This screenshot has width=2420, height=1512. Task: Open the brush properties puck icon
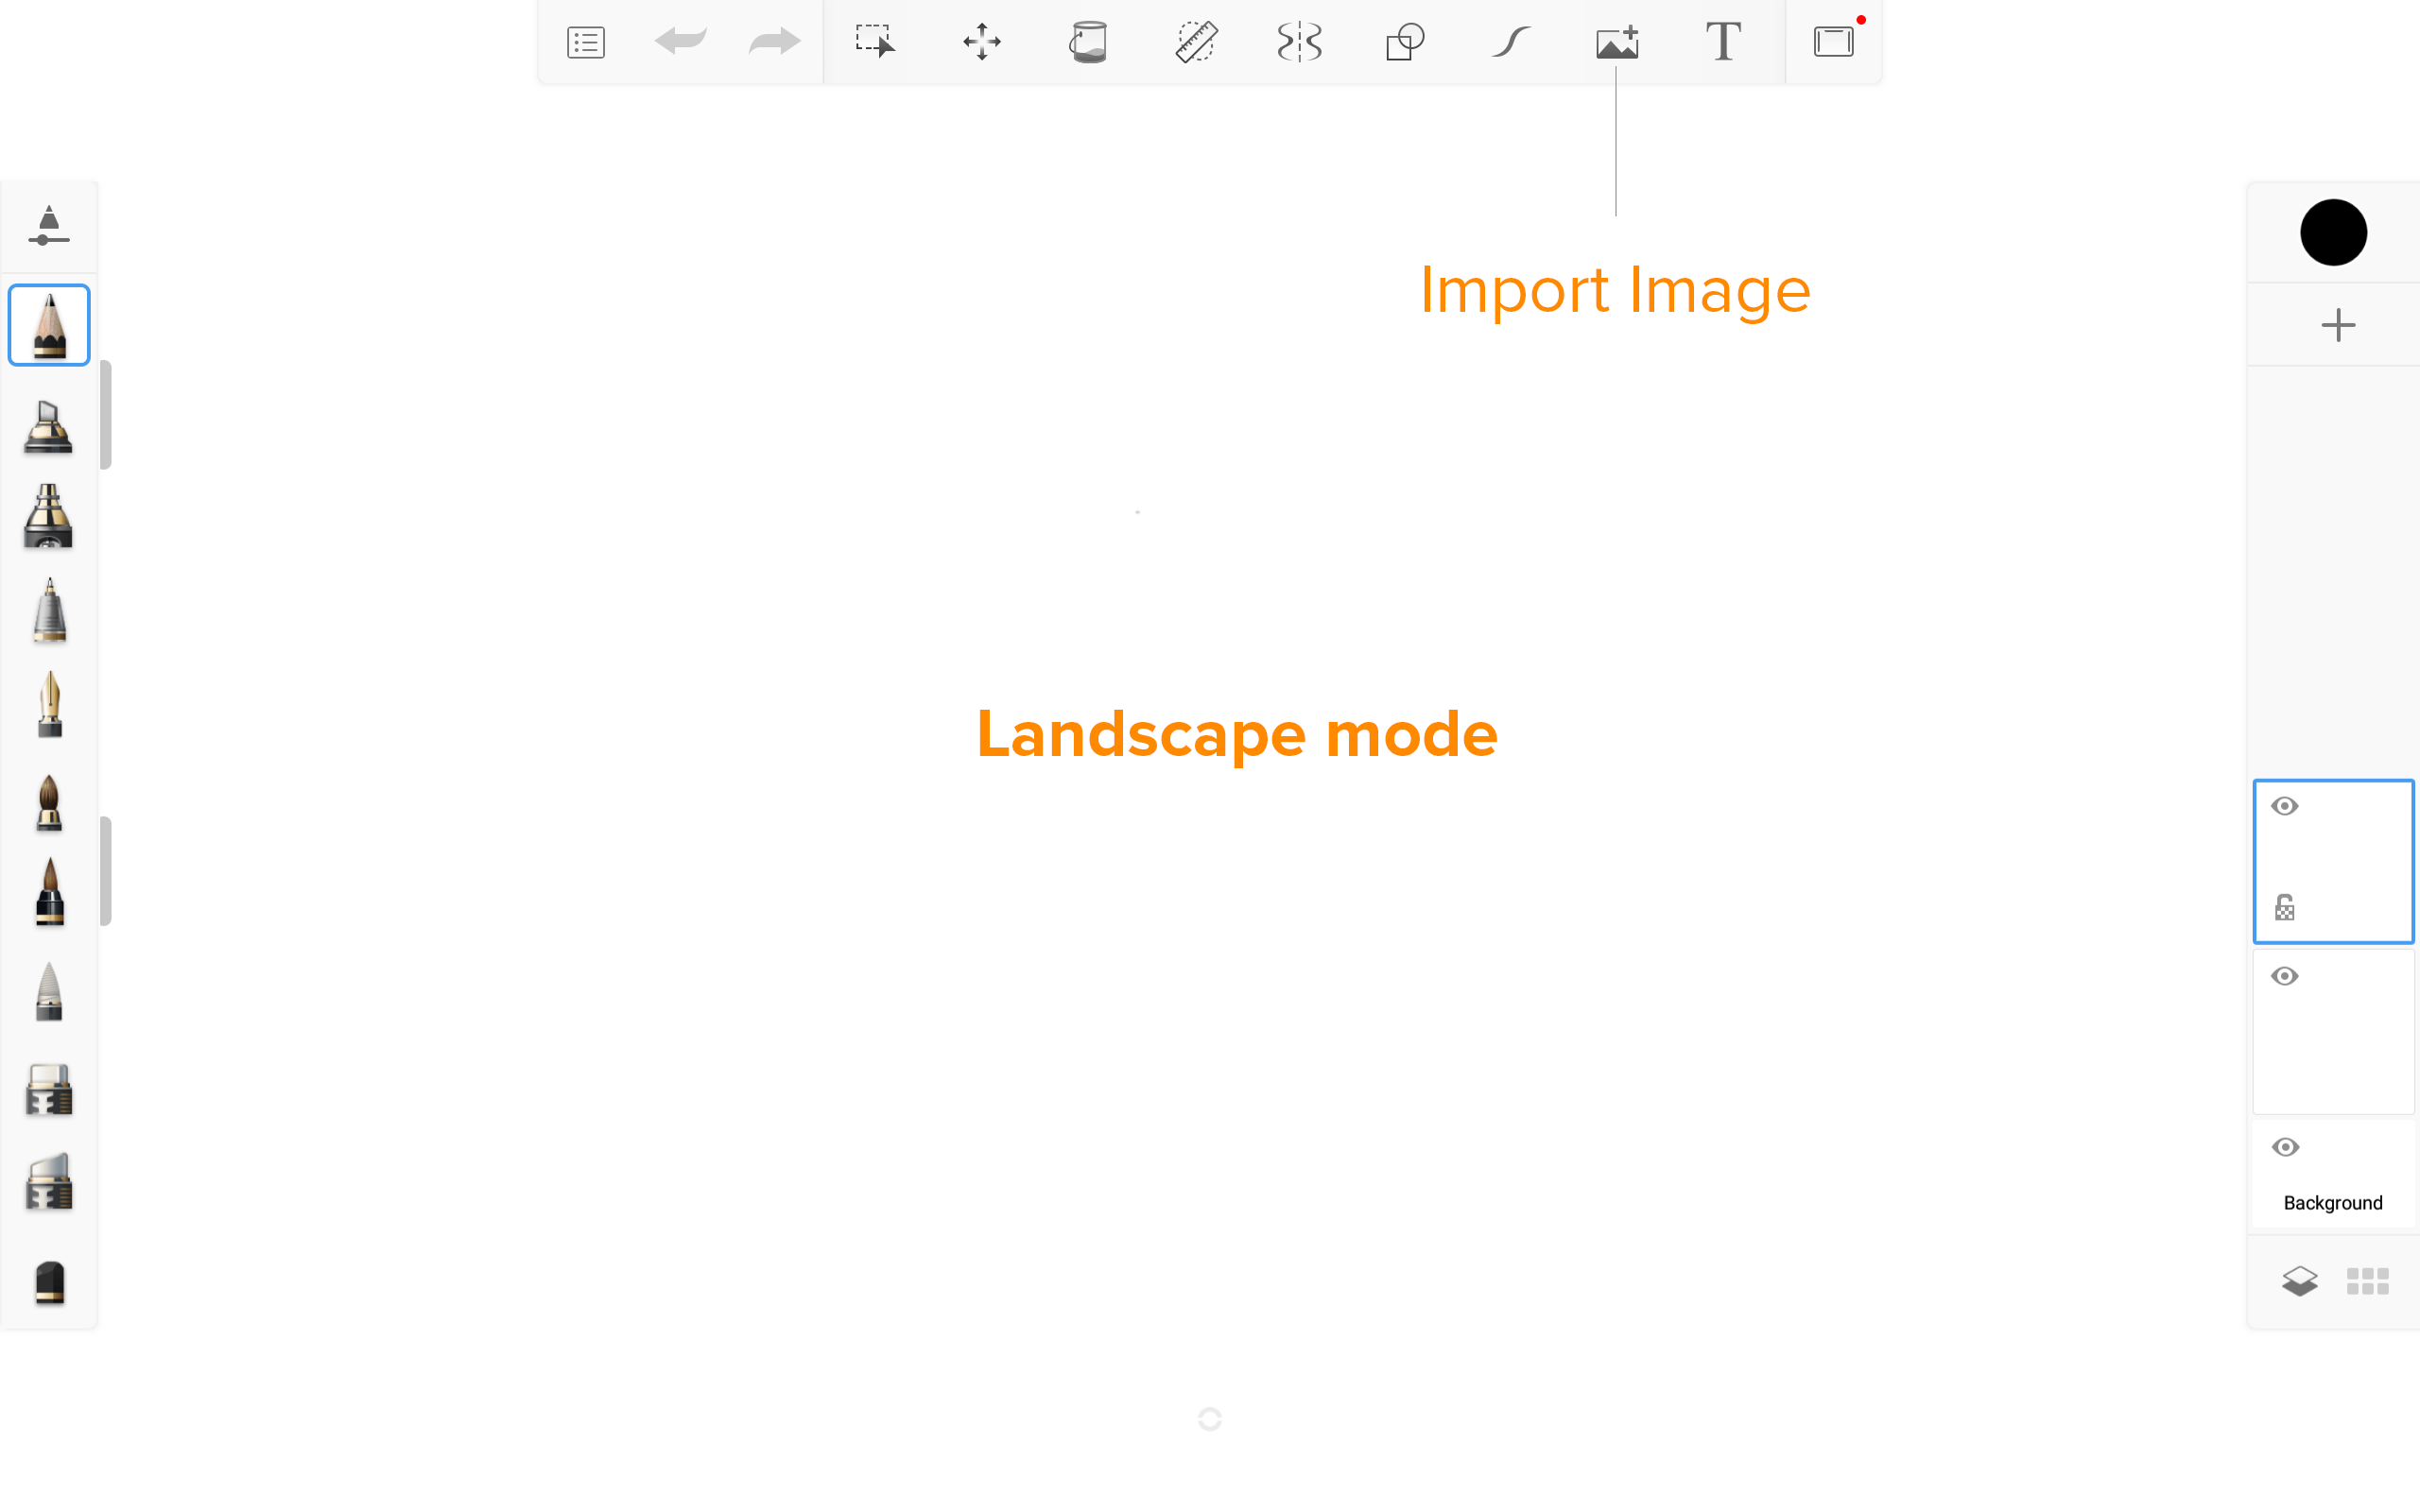point(48,226)
